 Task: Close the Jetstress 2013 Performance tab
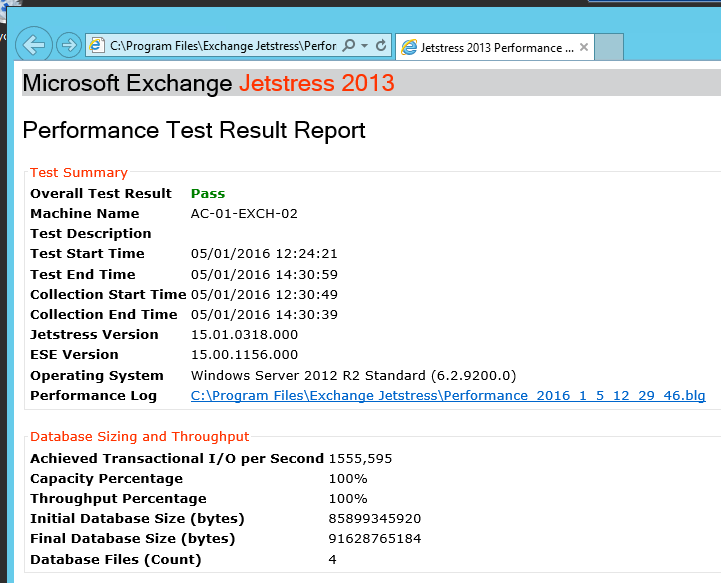click(x=584, y=47)
